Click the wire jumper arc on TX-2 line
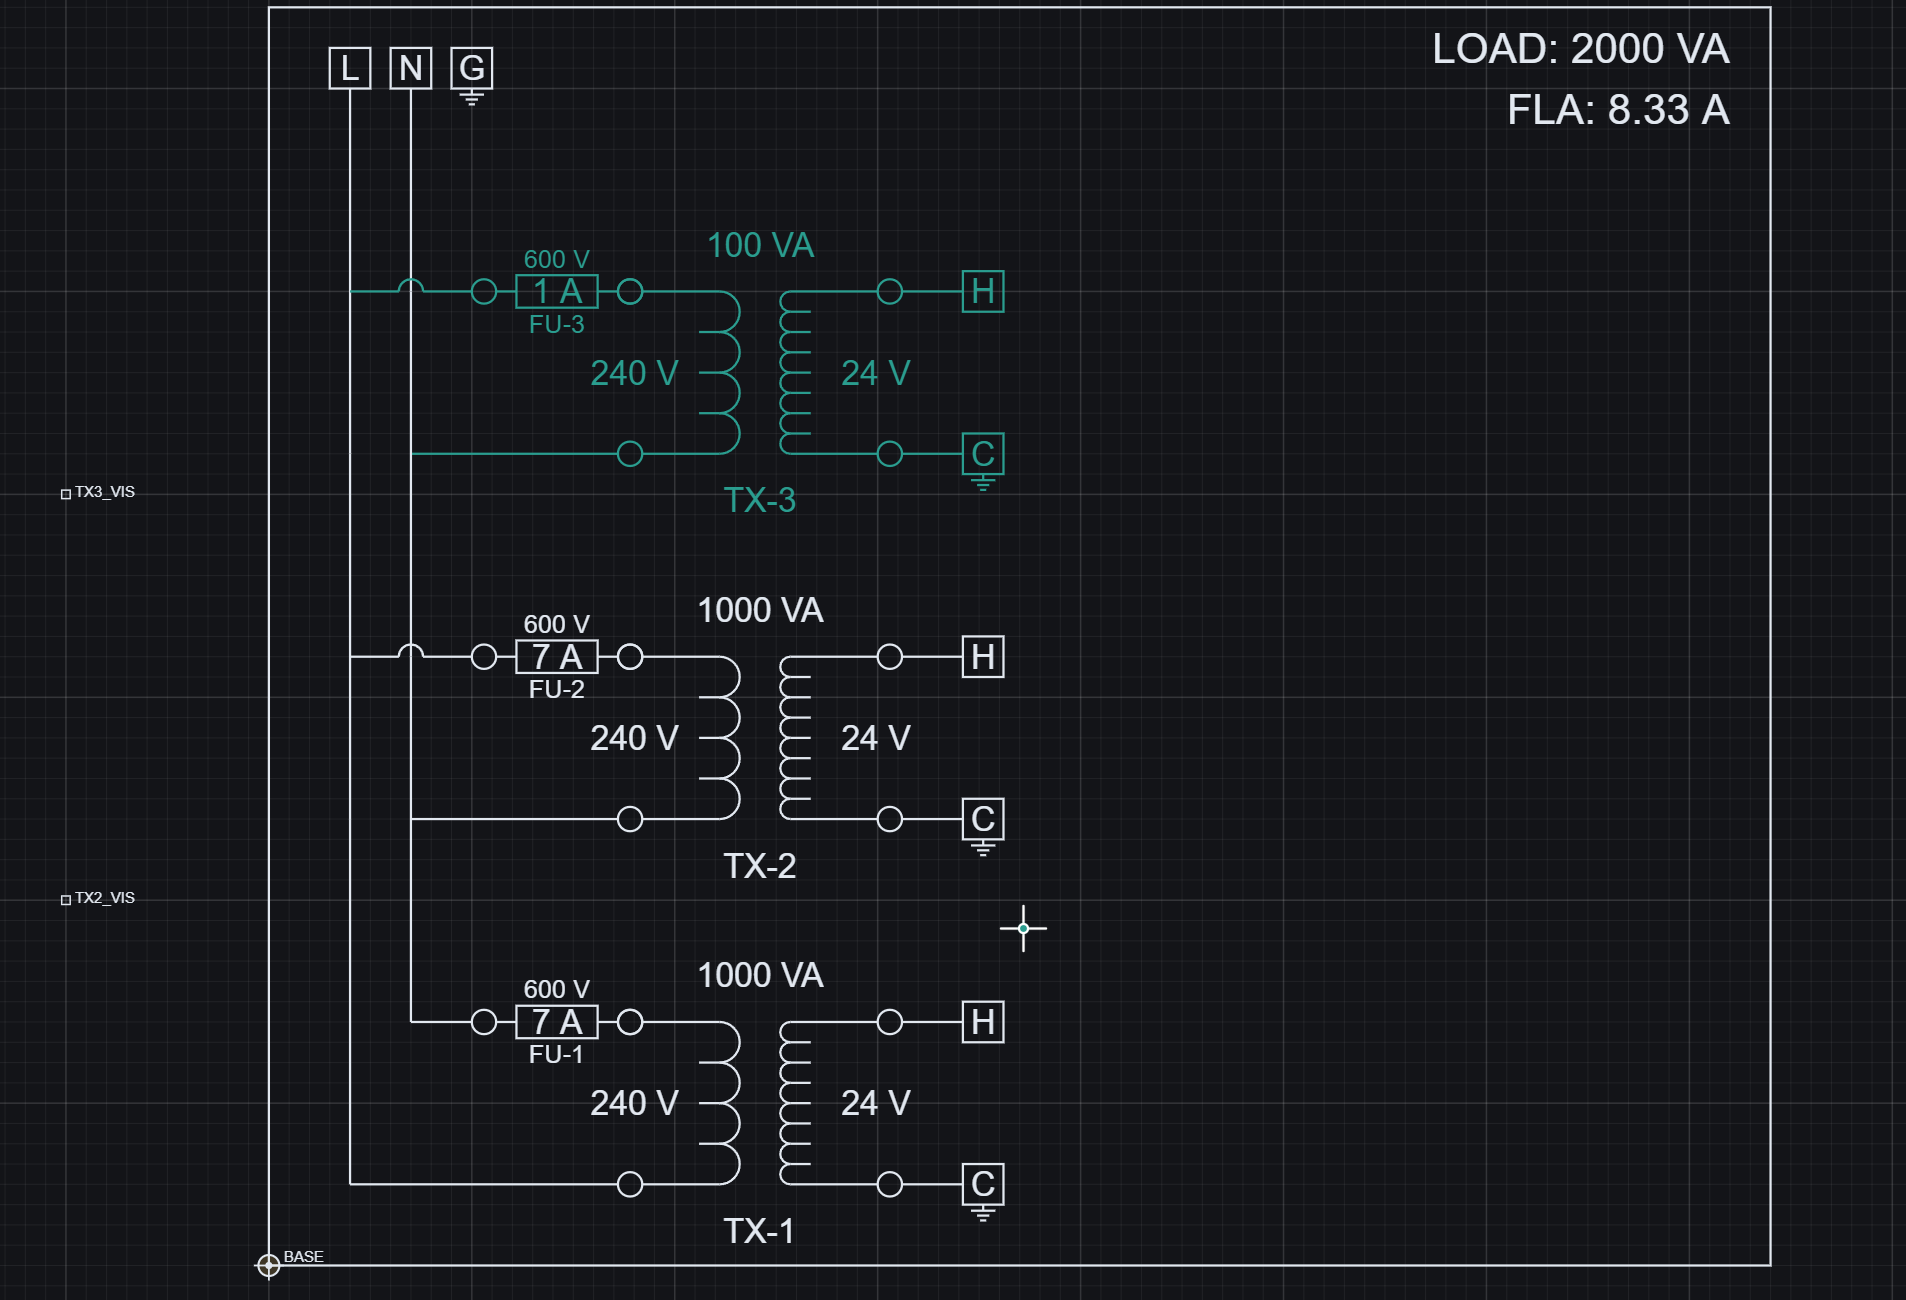Viewport: 1906px width, 1300px height. (x=411, y=651)
